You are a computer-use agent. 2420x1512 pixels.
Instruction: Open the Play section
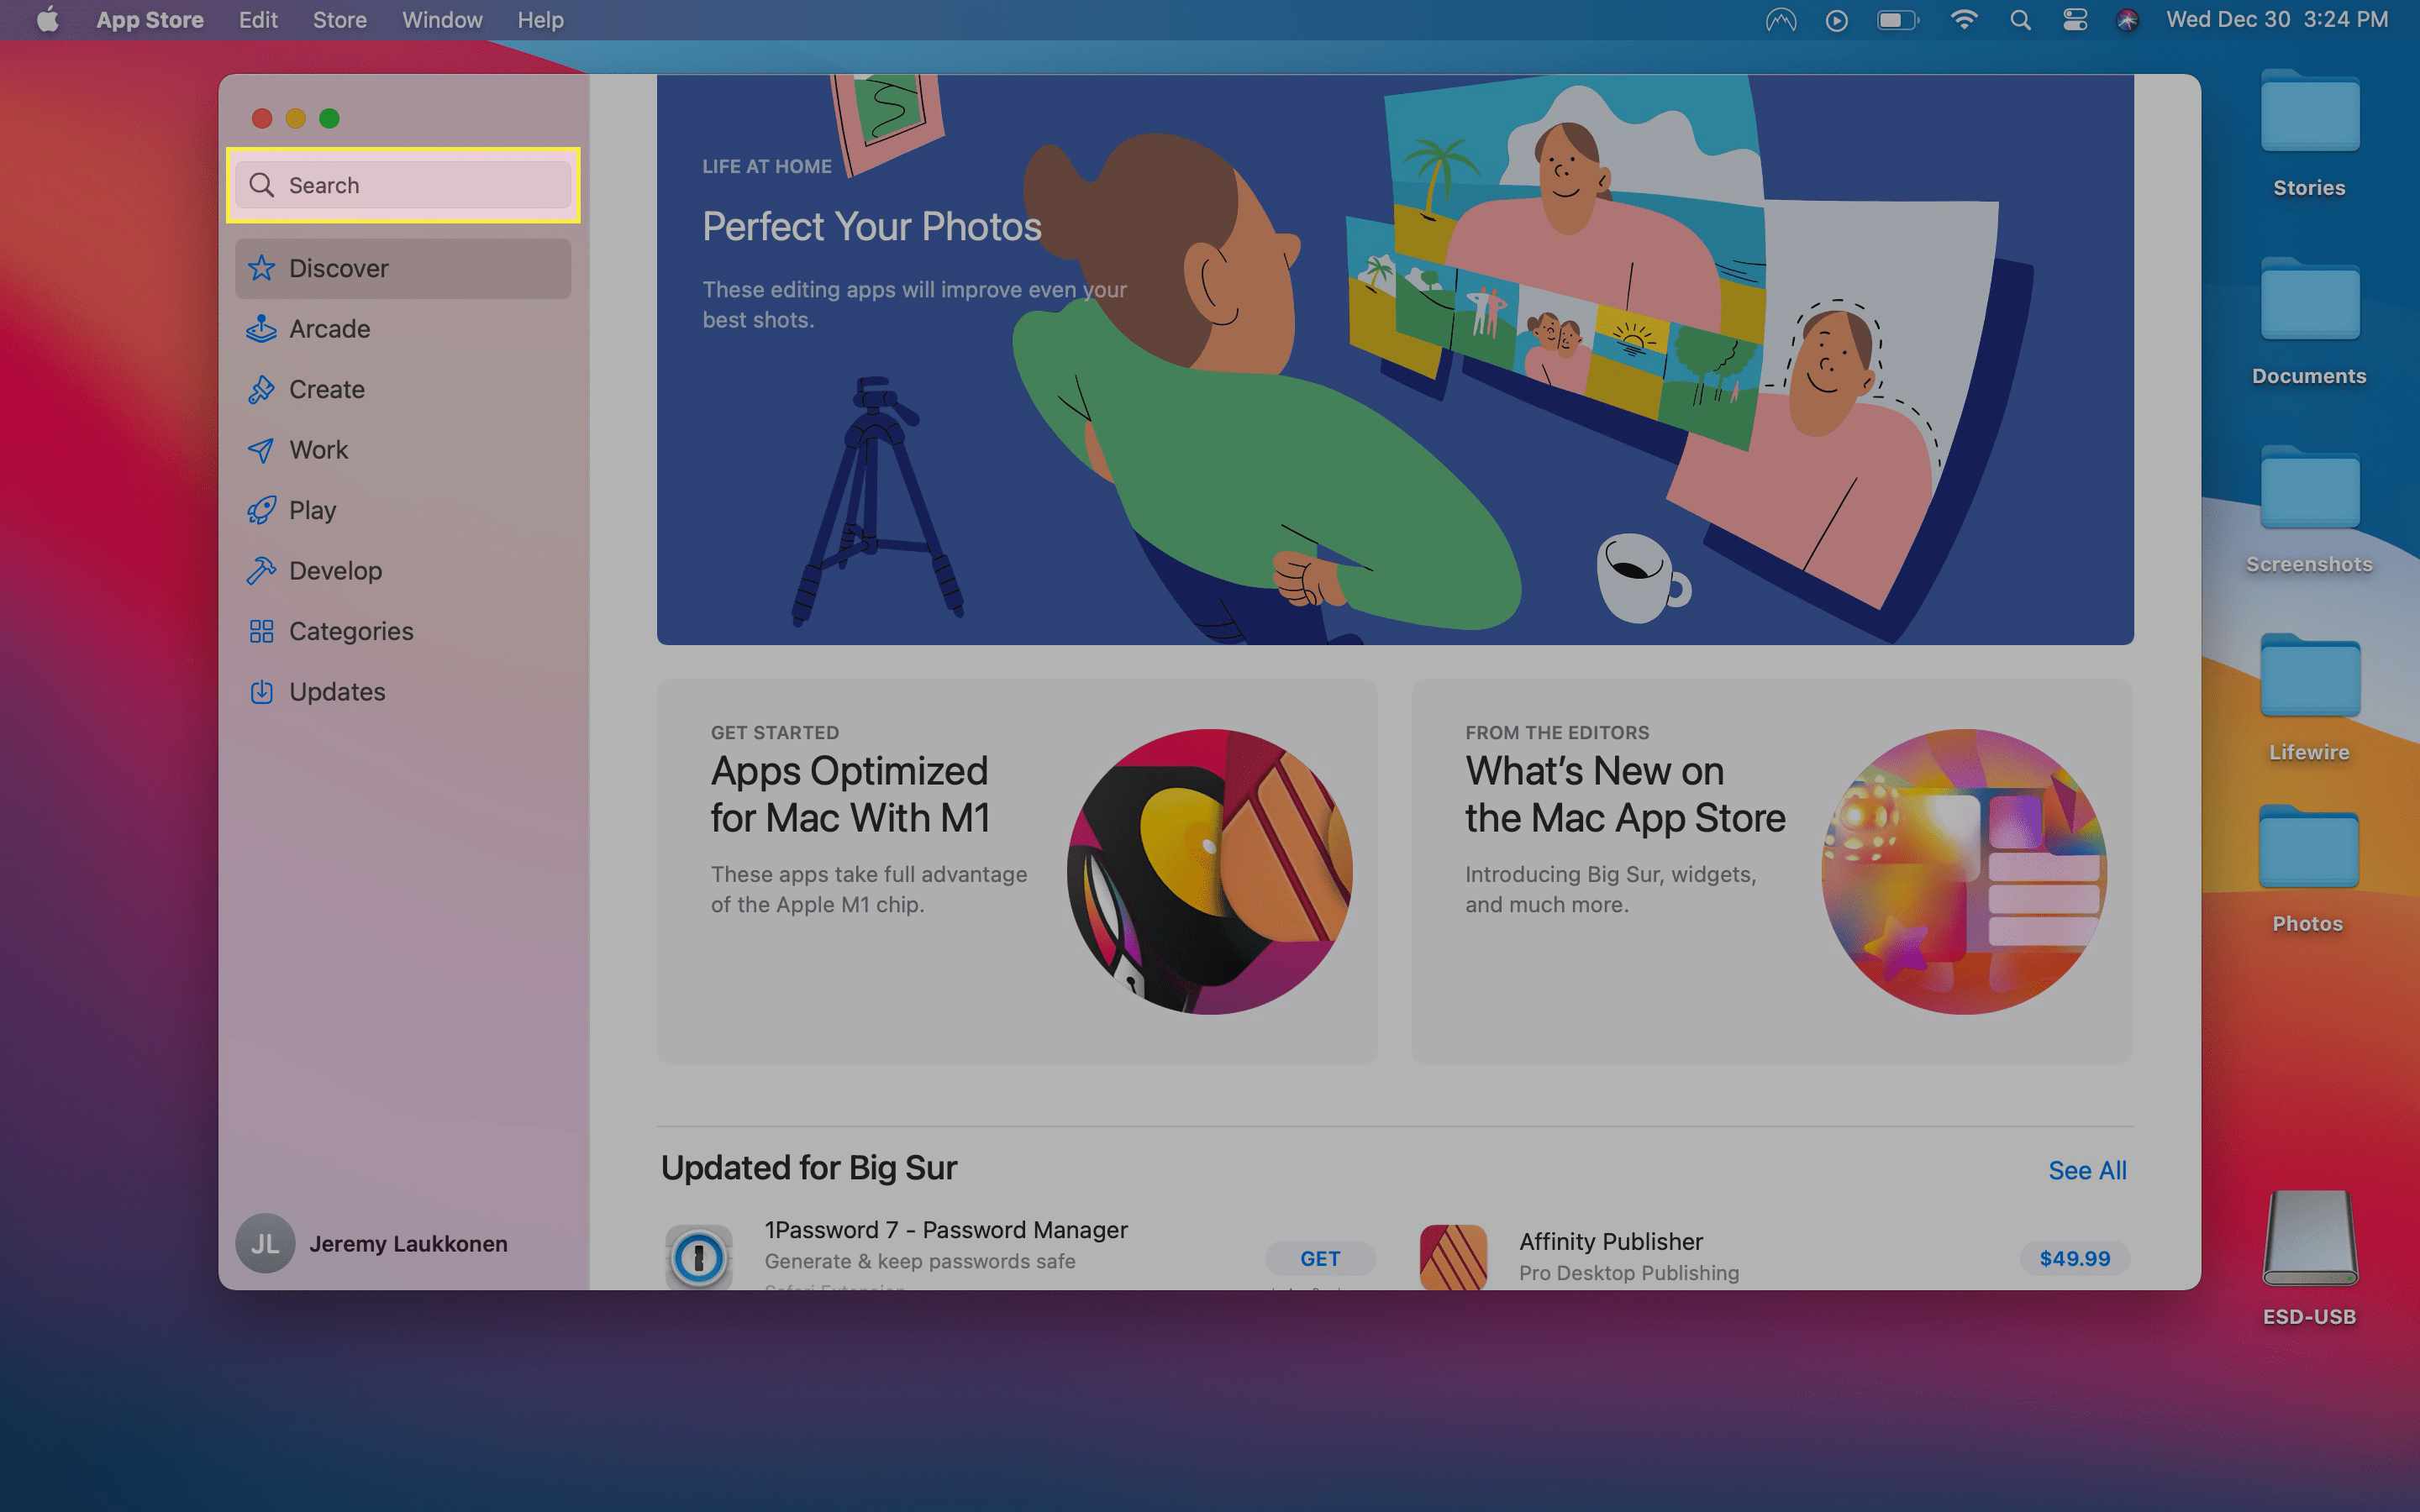coord(403,510)
